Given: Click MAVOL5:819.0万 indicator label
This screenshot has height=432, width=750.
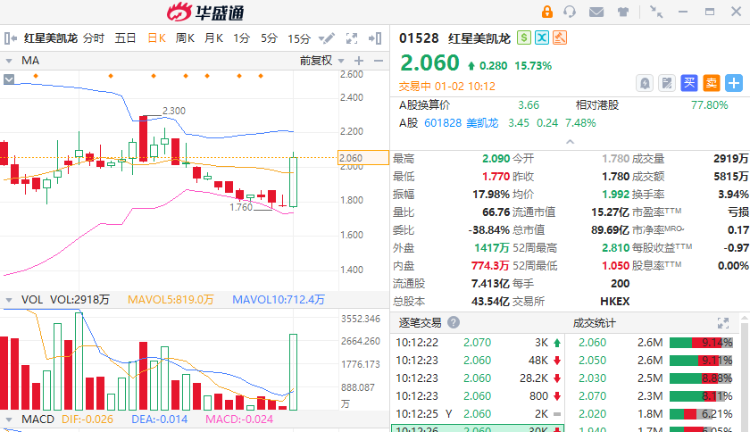Looking at the screenshot, I should [x=170, y=300].
